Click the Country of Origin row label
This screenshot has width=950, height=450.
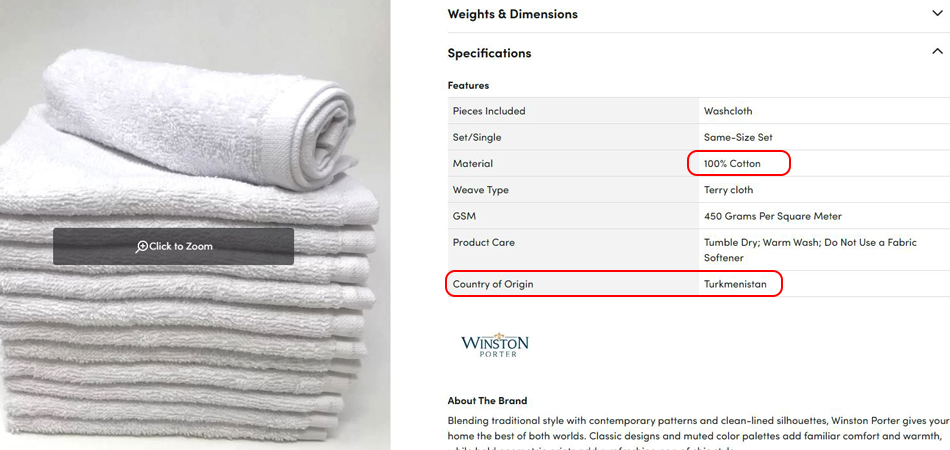pyautogui.click(x=493, y=283)
